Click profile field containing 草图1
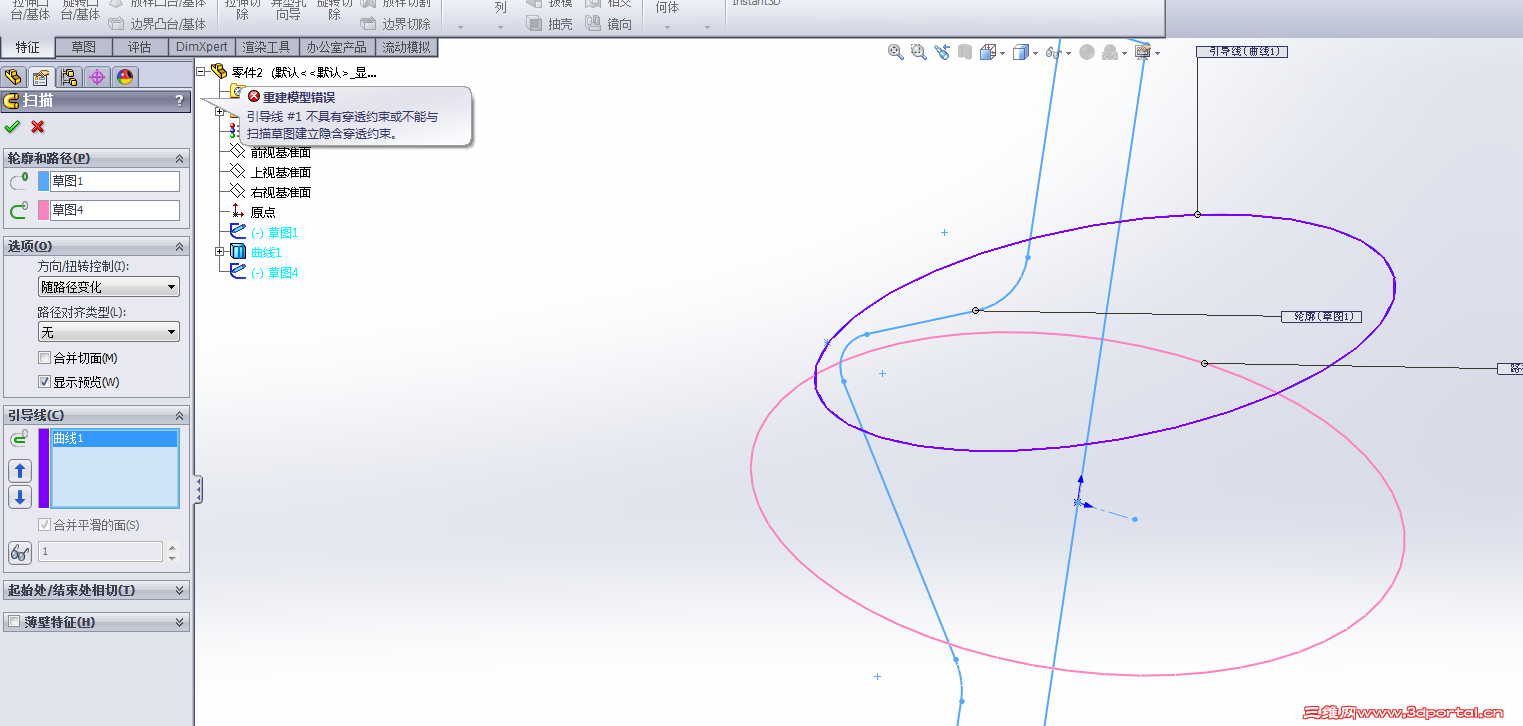The width and height of the screenshot is (1523, 726). [x=115, y=181]
